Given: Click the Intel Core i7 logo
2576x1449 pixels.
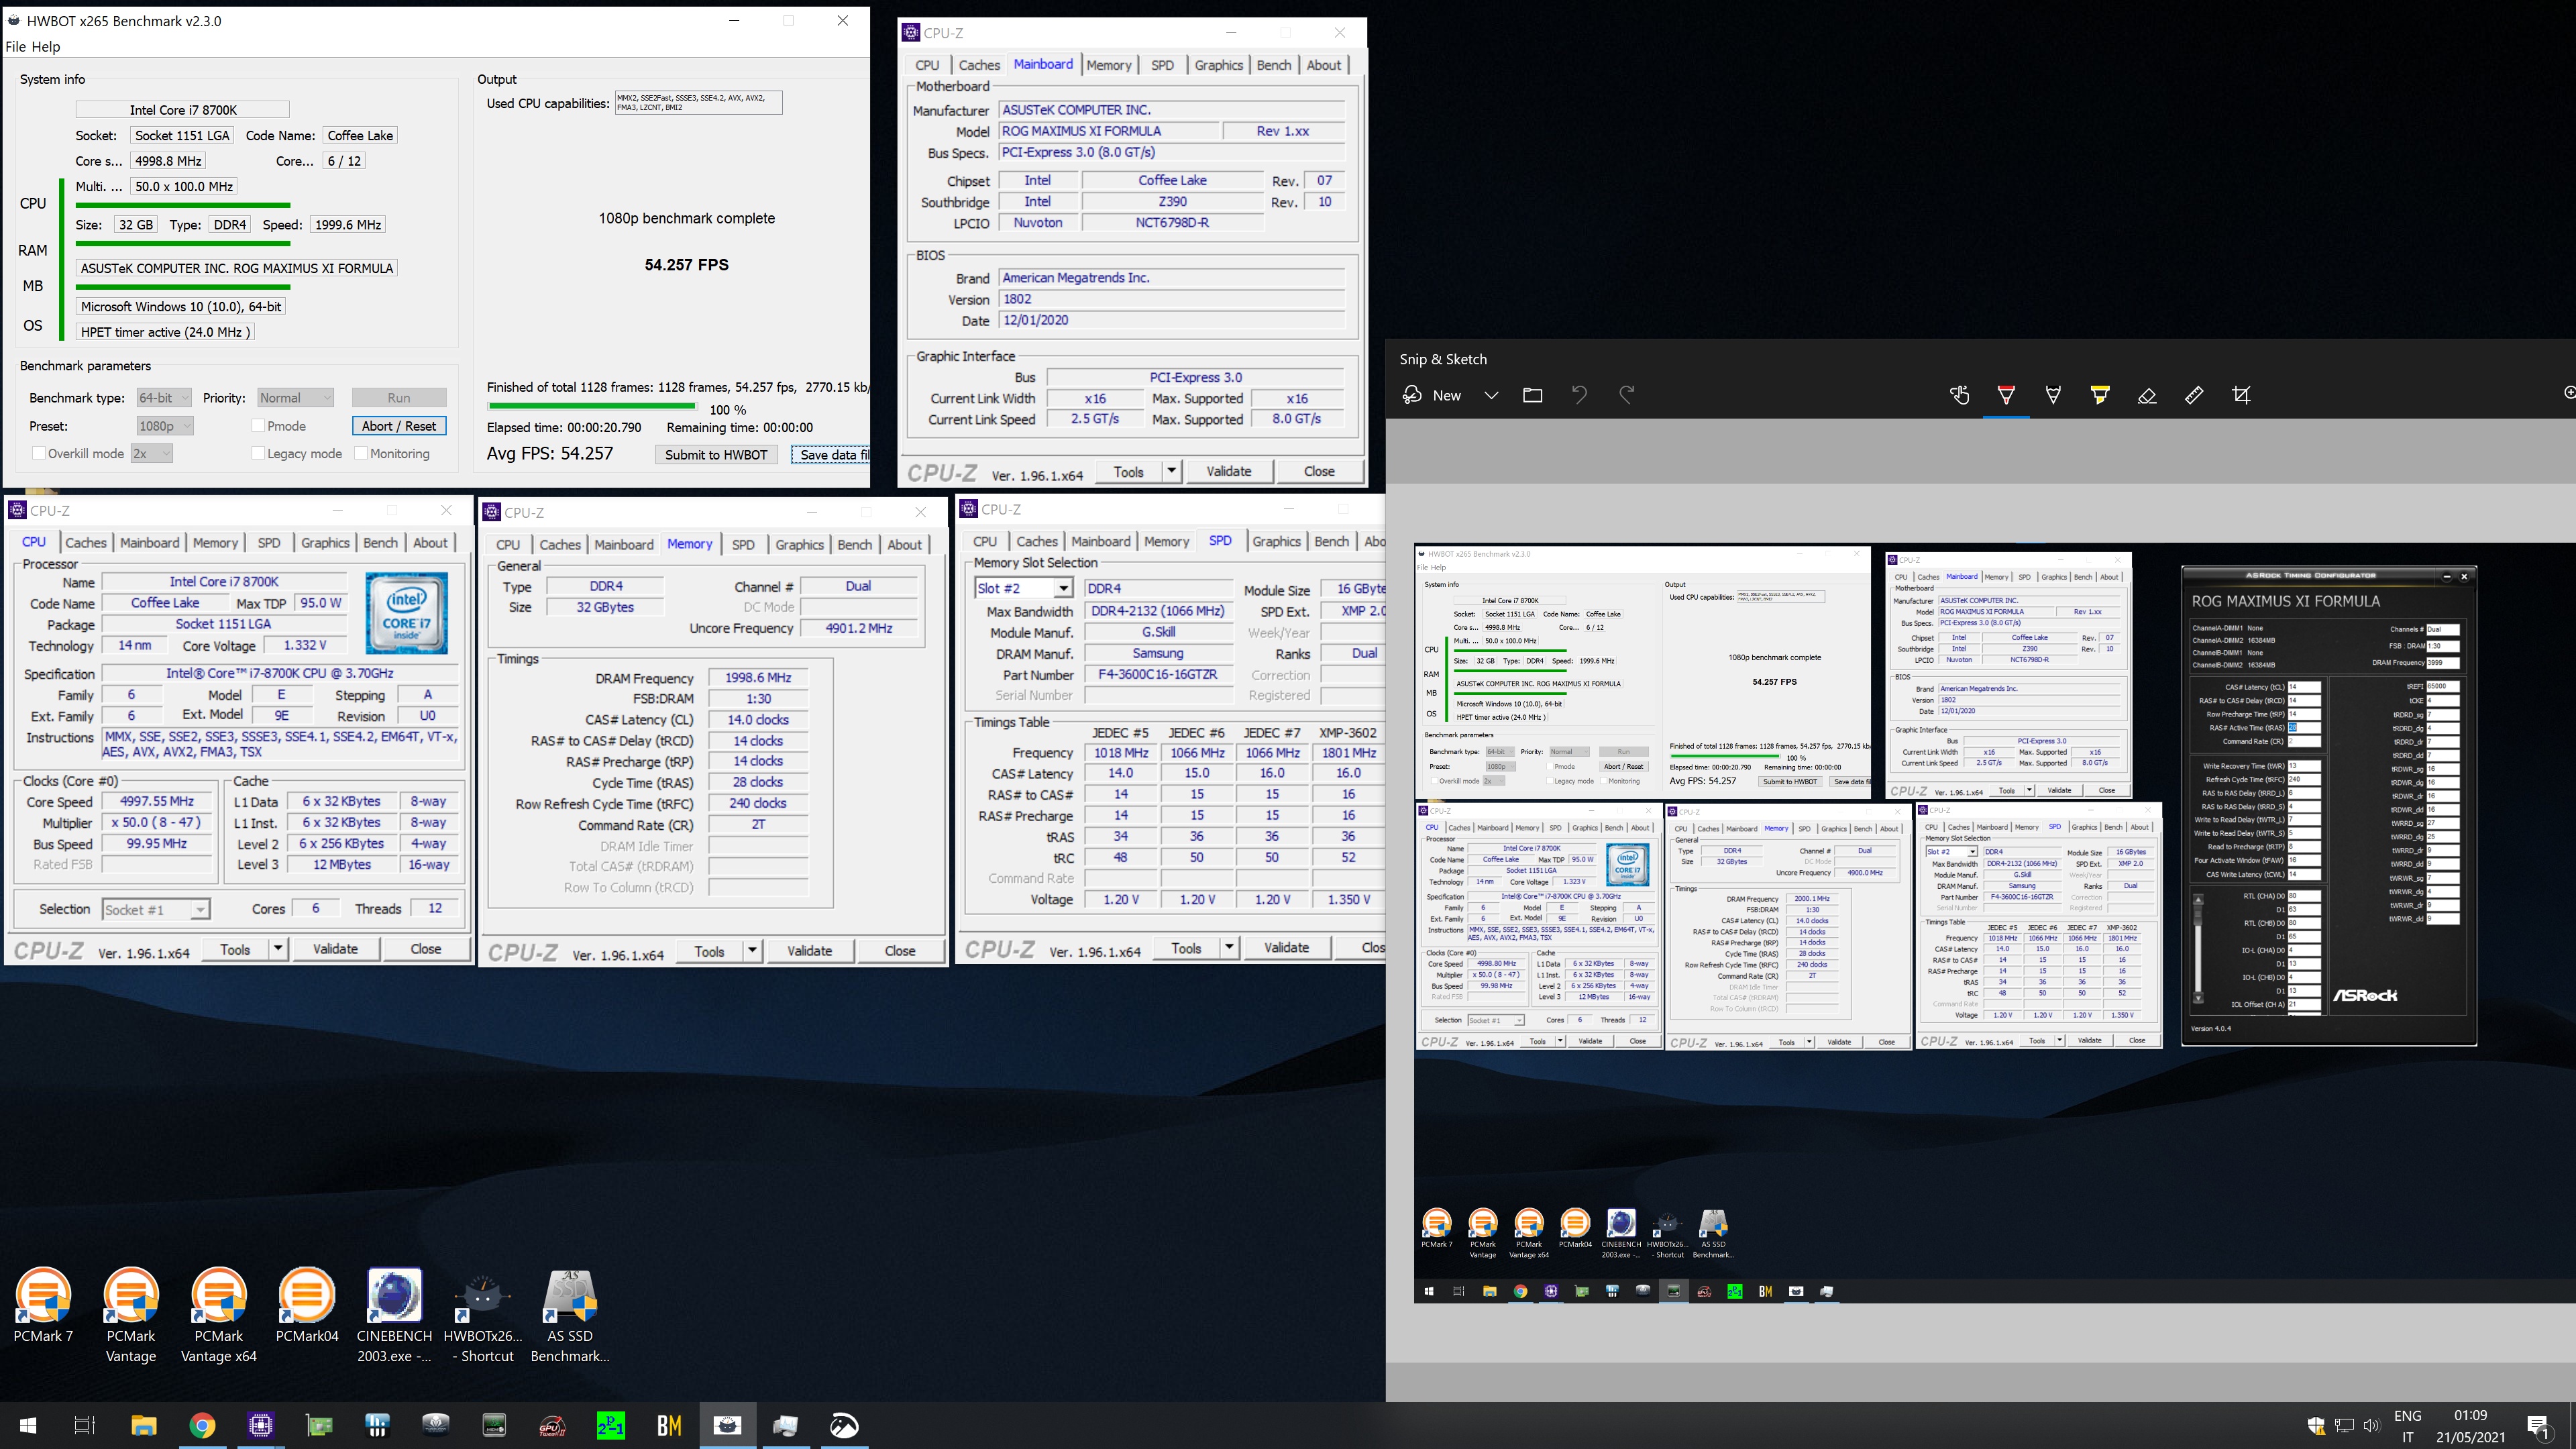Looking at the screenshot, I should click(406, 613).
